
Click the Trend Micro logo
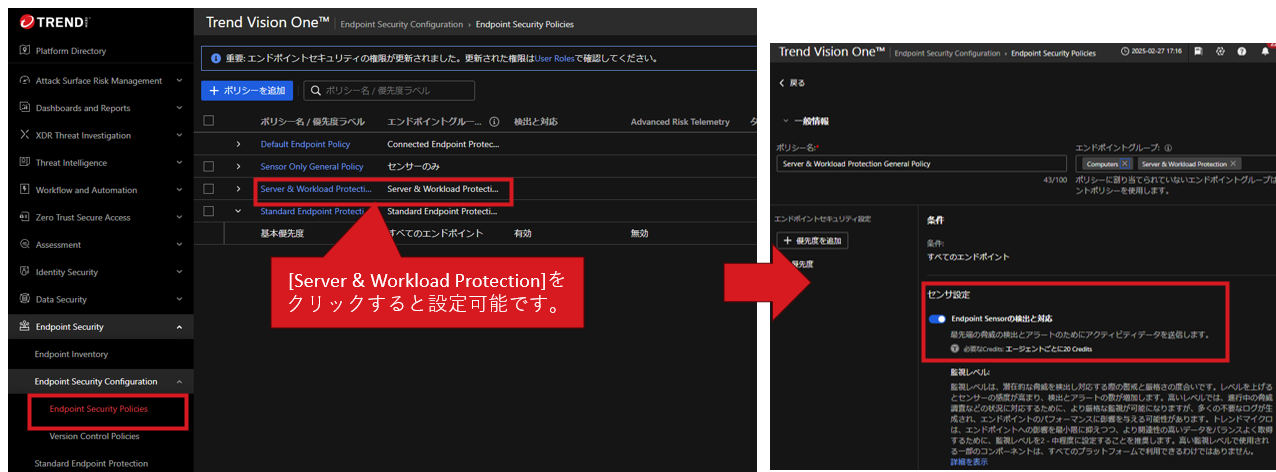pos(52,21)
